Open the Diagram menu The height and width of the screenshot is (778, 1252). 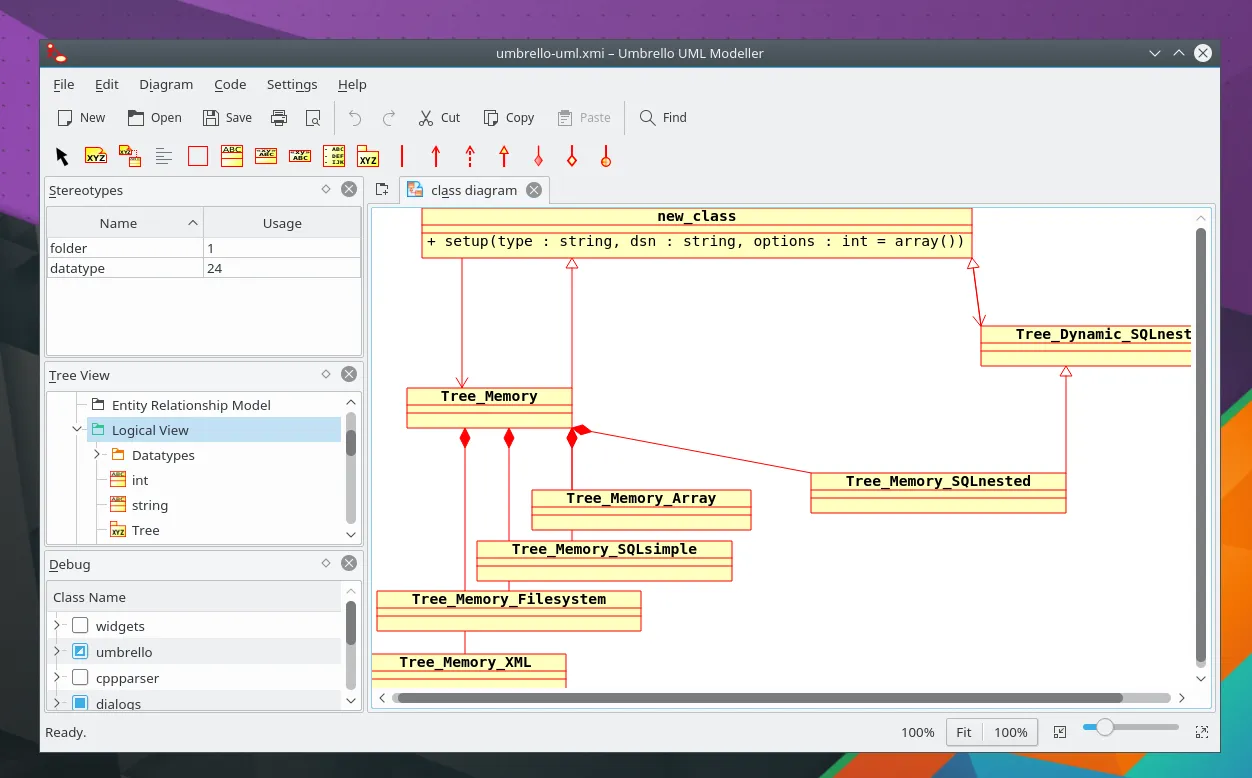(166, 85)
